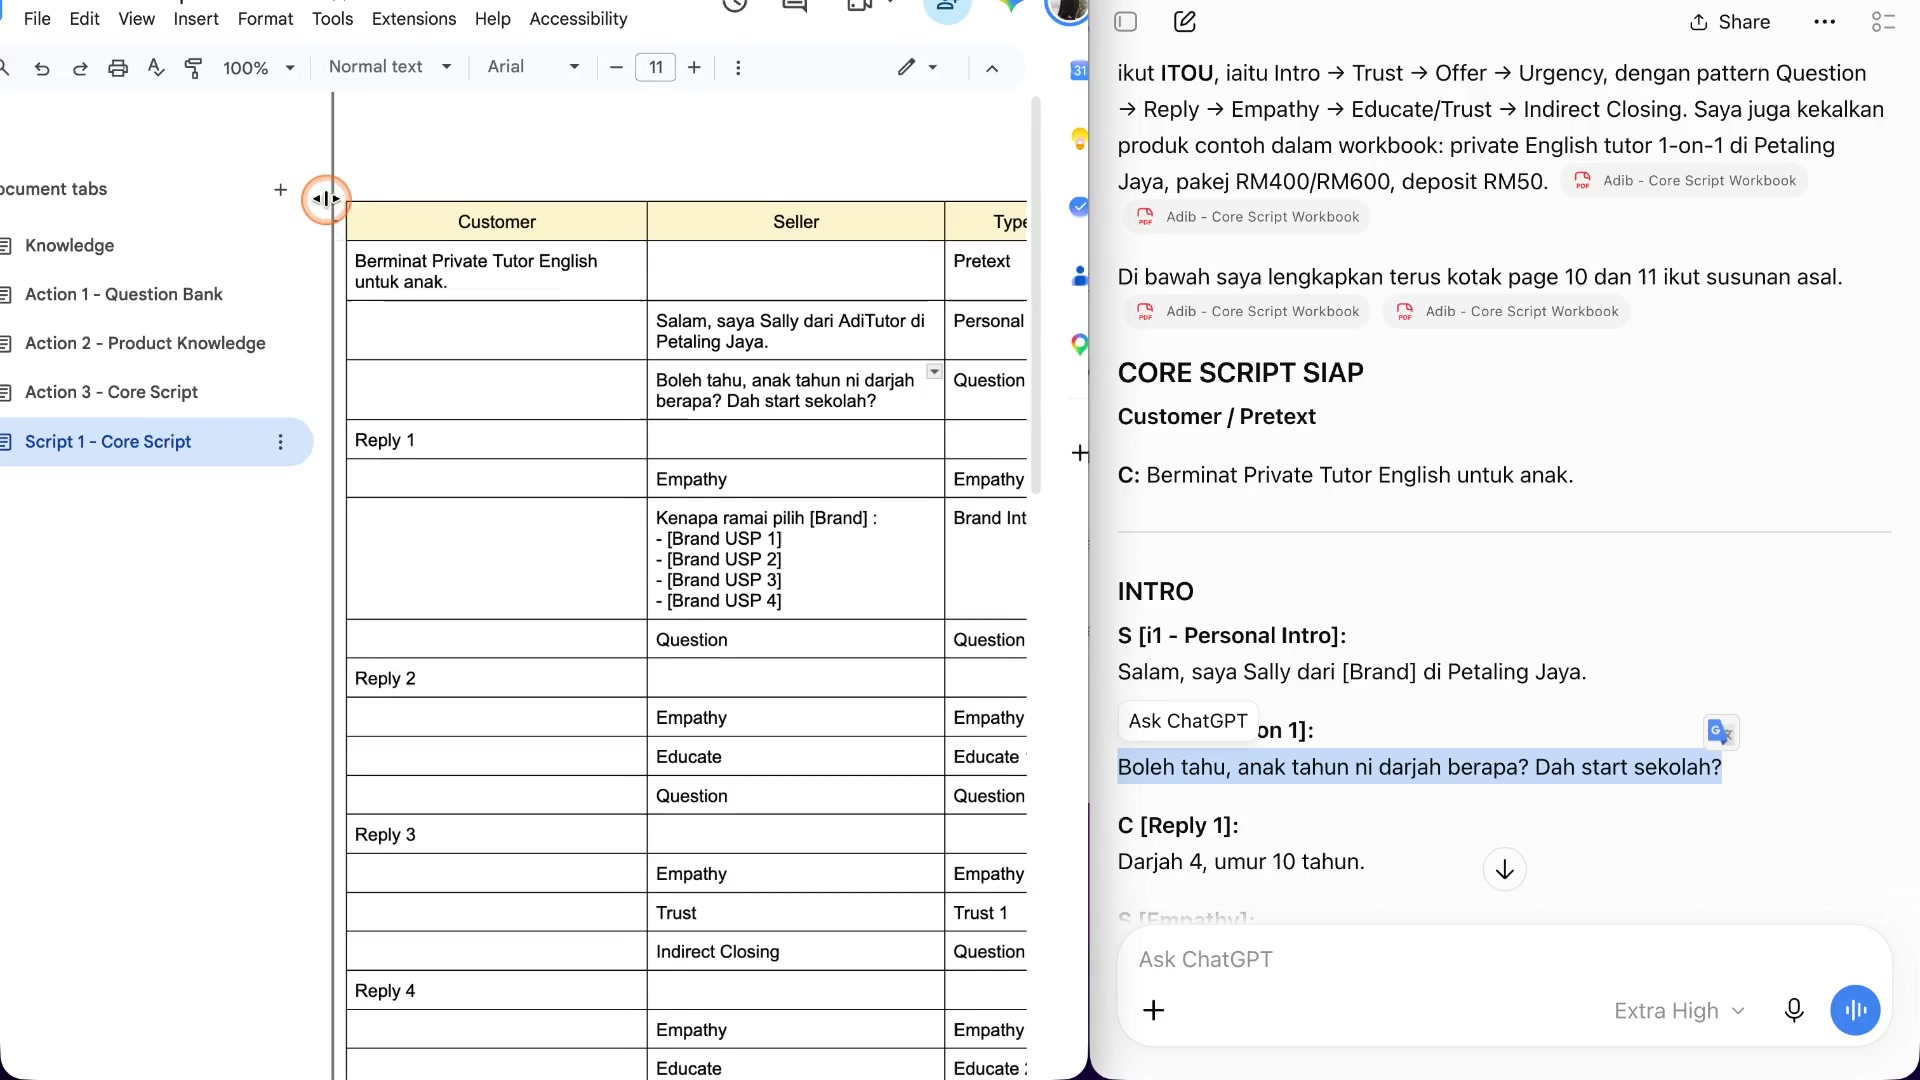Image resolution: width=1920 pixels, height=1080 pixels.
Task: Click the print icon in Docs toolbar
Action: click(x=118, y=68)
